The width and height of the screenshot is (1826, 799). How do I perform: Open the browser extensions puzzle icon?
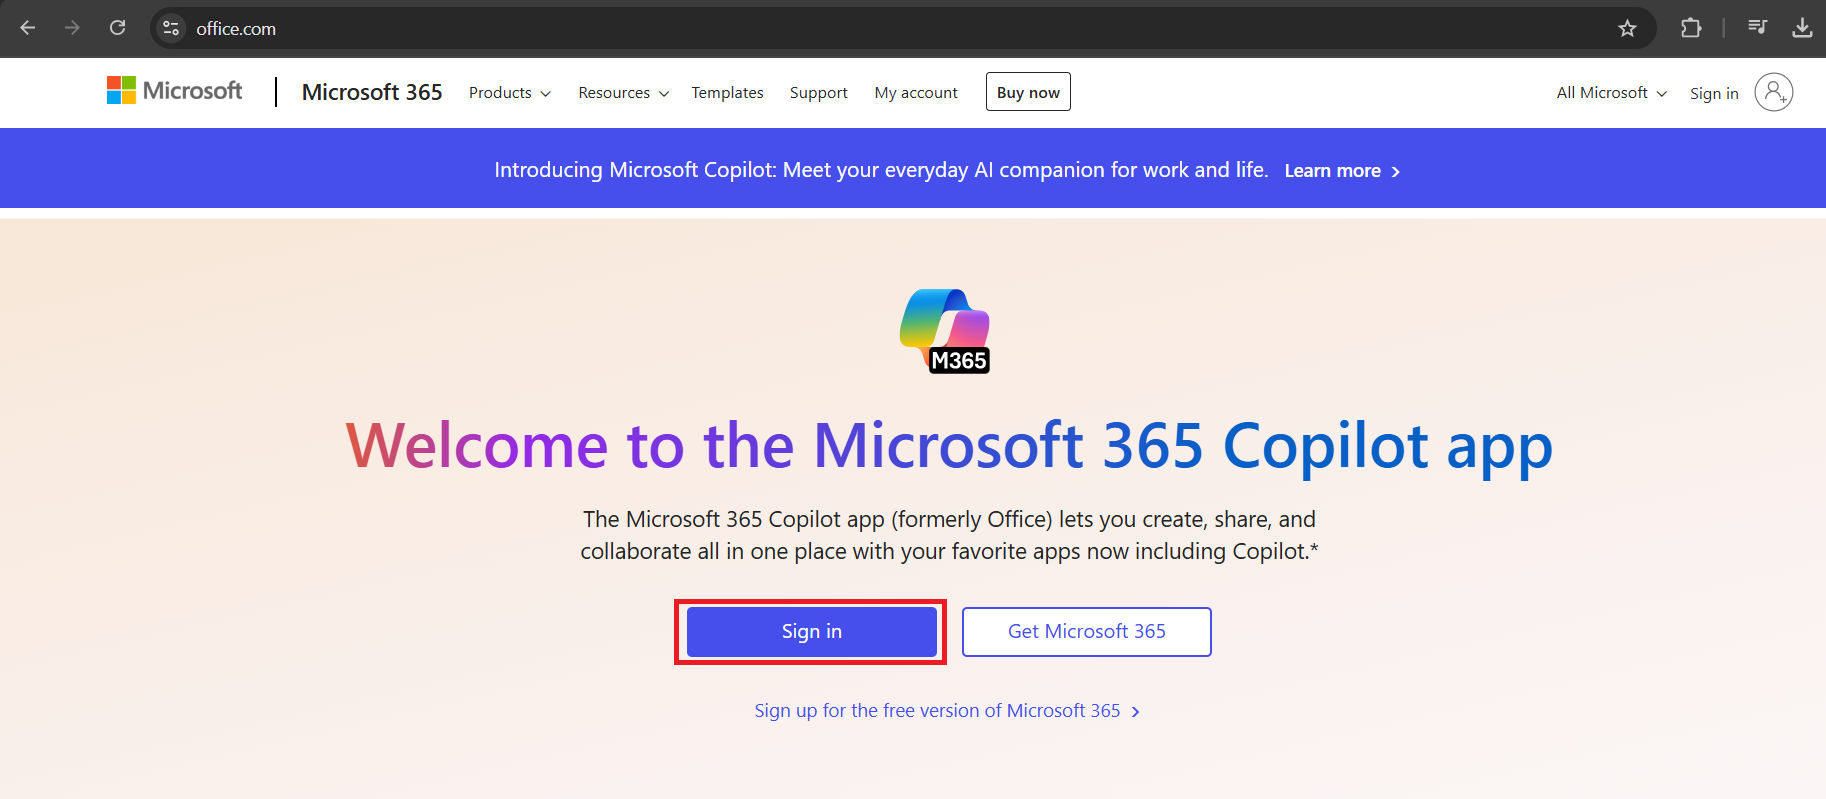tap(1691, 28)
